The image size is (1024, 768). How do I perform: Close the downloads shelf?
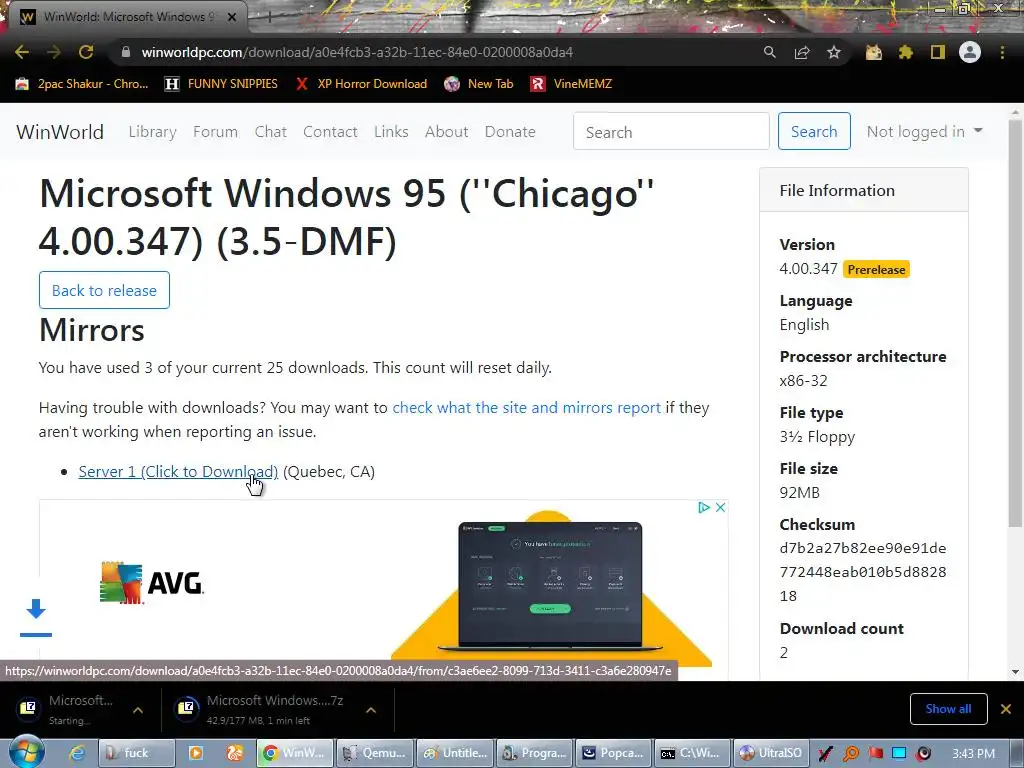1006,709
